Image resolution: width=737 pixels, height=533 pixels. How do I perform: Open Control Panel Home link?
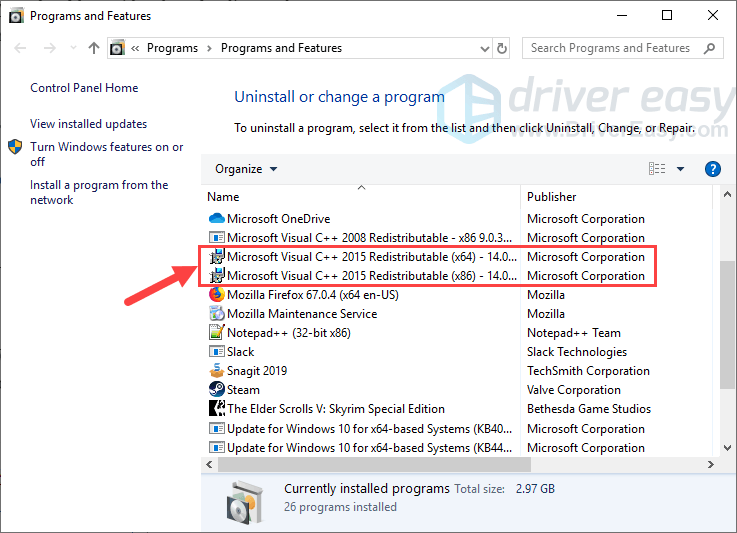tap(84, 88)
